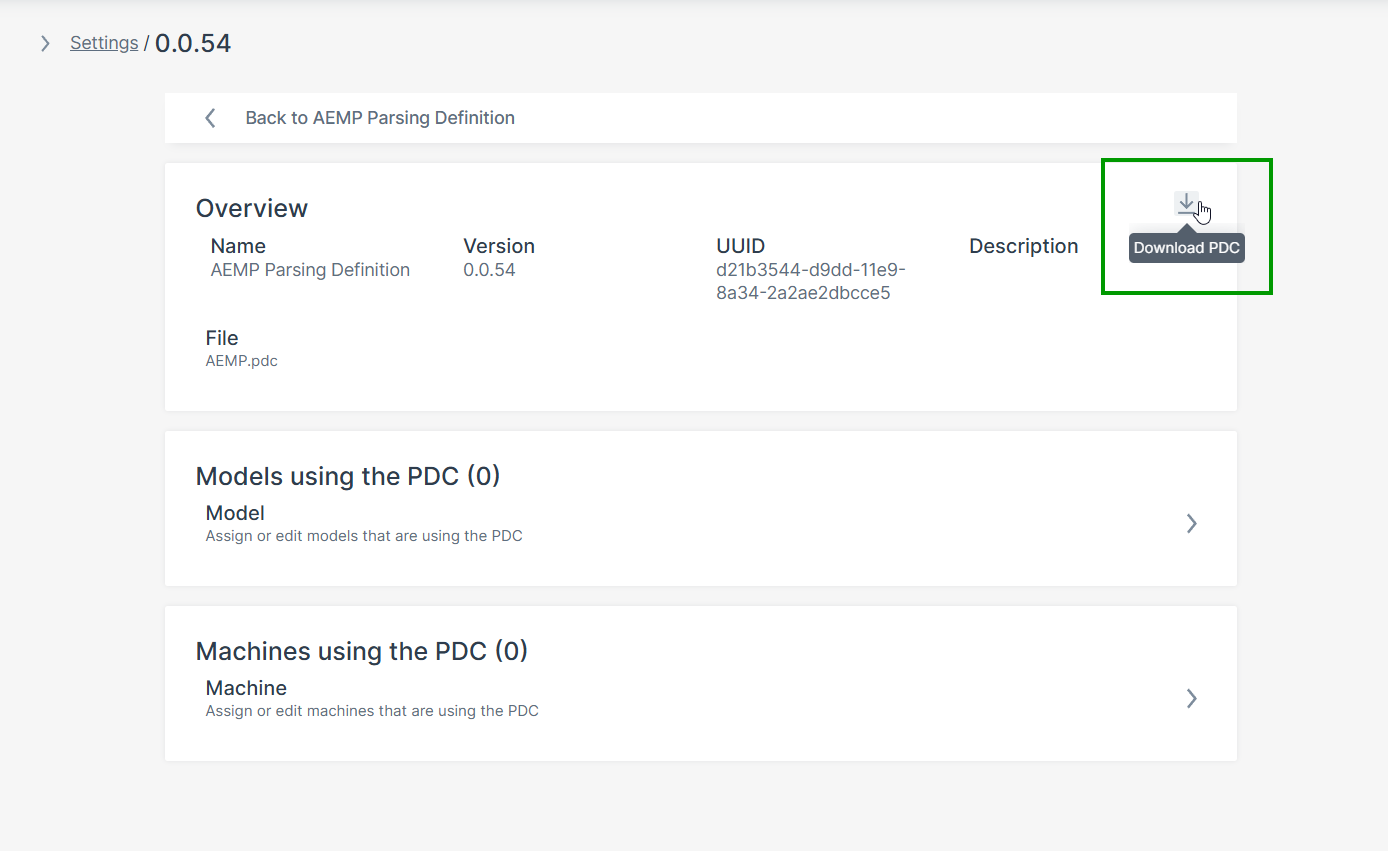Click the 'Machines using the PDC (0)' heading

click(362, 651)
